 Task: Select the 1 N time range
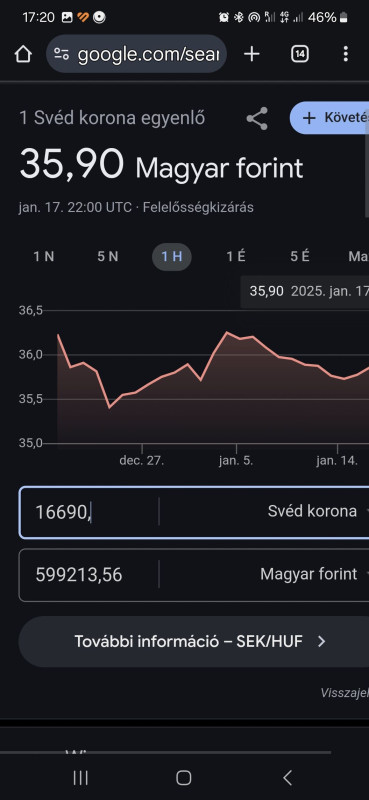(x=44, y=257)
